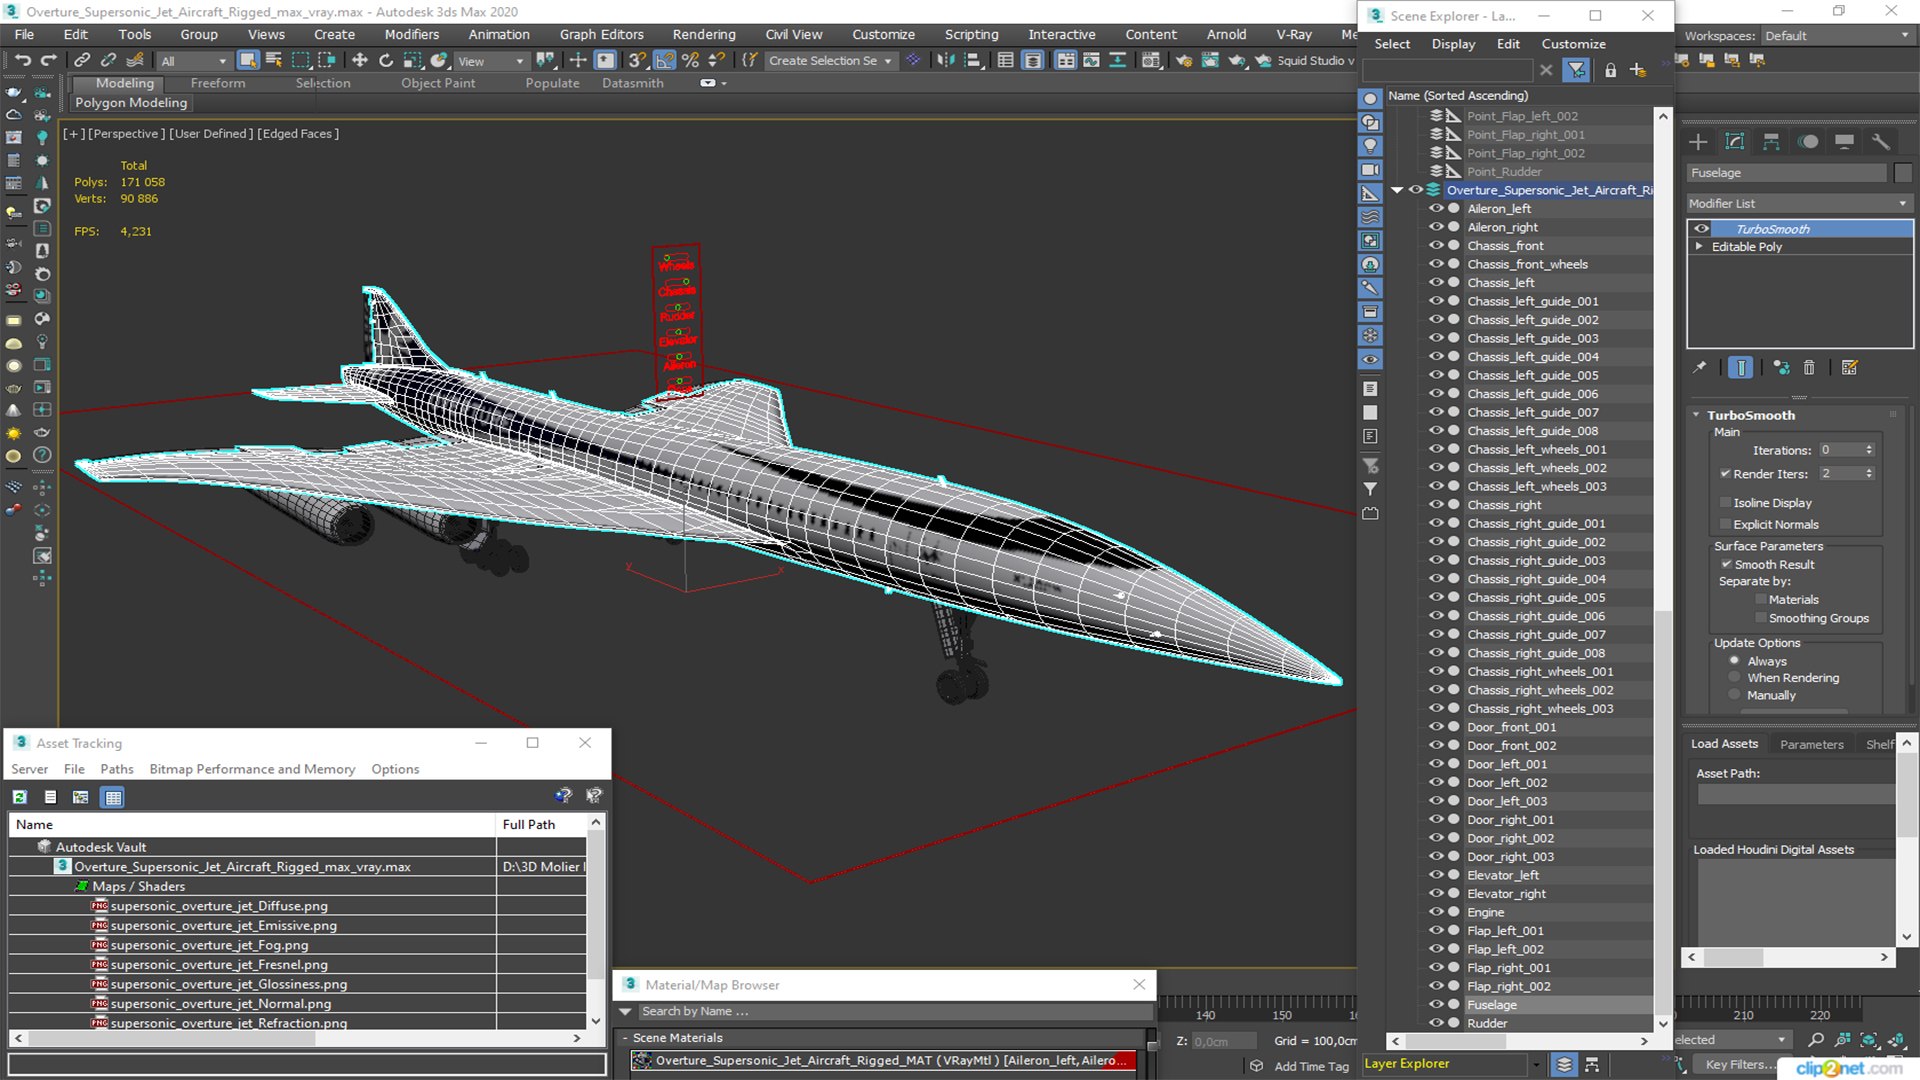Select the Select and Rotate tool
The image size is (1920, 1080).
(385, 61)
